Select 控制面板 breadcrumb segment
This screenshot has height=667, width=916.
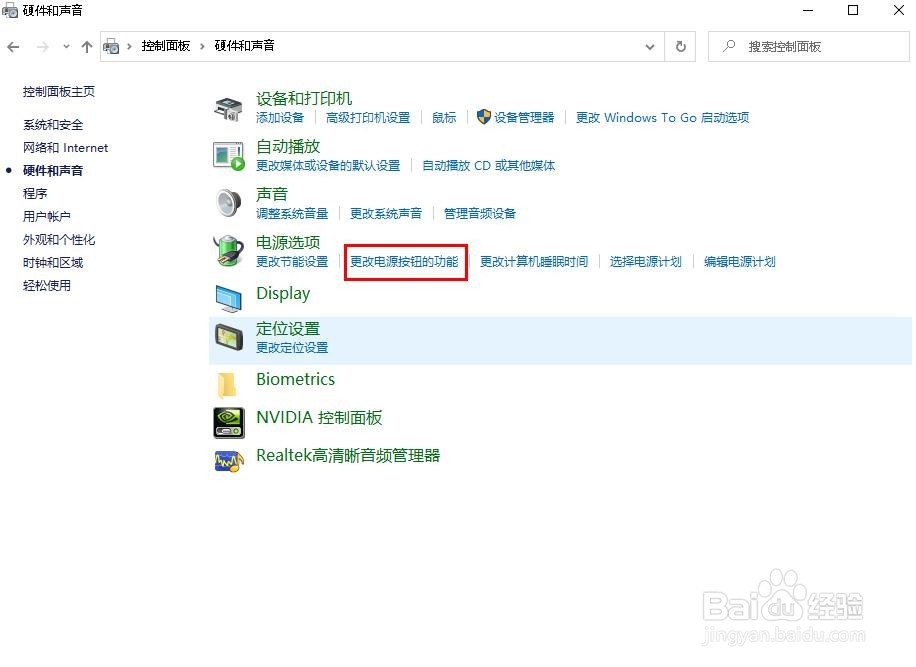[x=166, y=46]
